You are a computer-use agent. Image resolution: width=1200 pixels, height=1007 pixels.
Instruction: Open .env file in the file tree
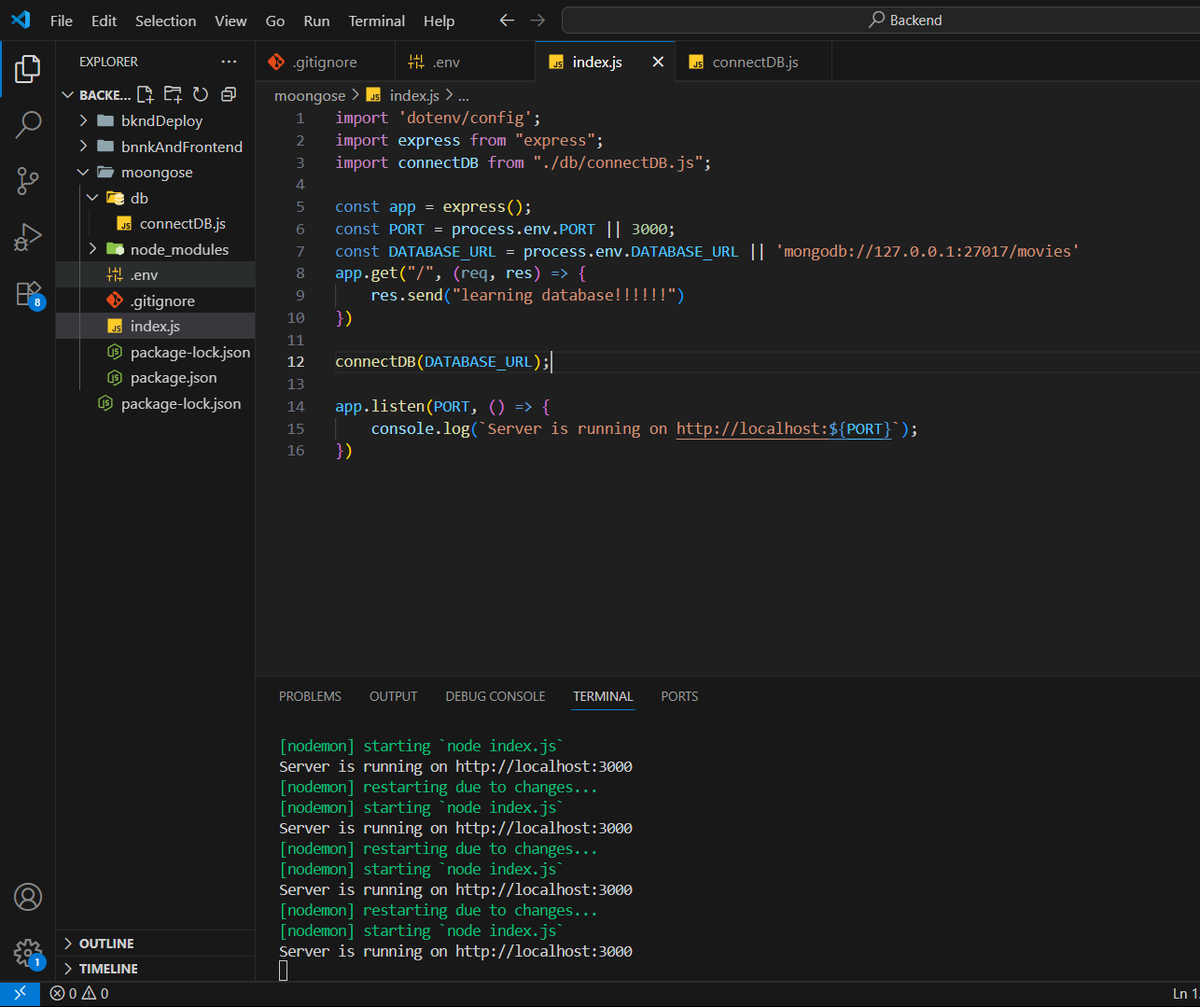point(155,275)
